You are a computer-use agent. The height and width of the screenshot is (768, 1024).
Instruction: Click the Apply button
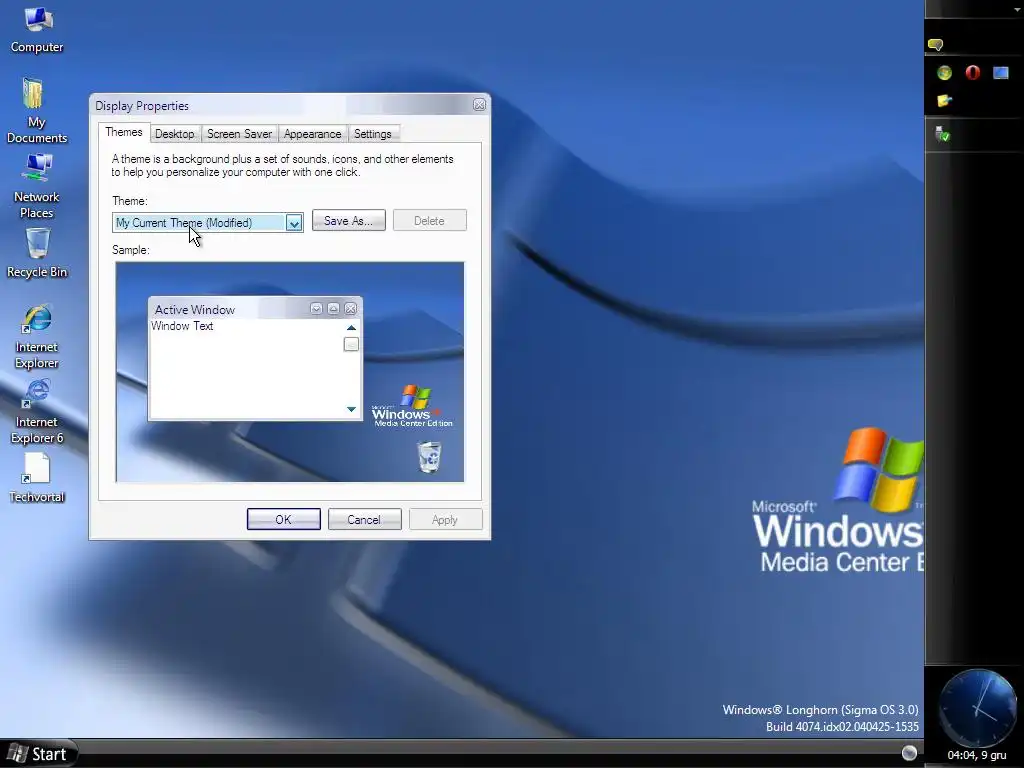tap(445, 519)
